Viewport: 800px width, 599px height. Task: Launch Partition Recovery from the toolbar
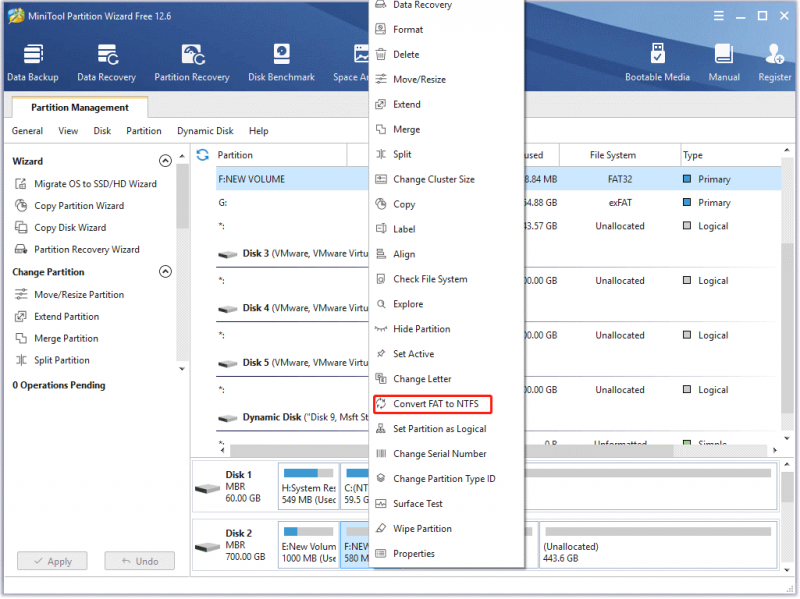192,63
